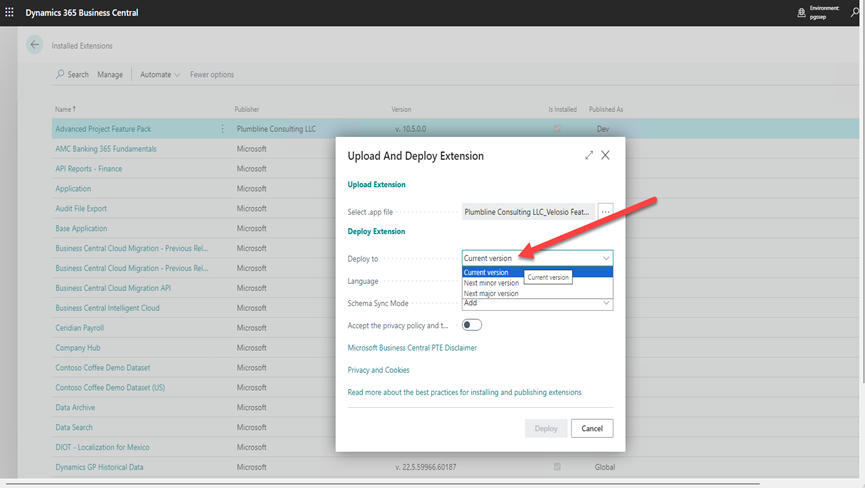Open Audit File Export extension
The image size is (865, 488).
pyautogui.click(x=81, y=208)
